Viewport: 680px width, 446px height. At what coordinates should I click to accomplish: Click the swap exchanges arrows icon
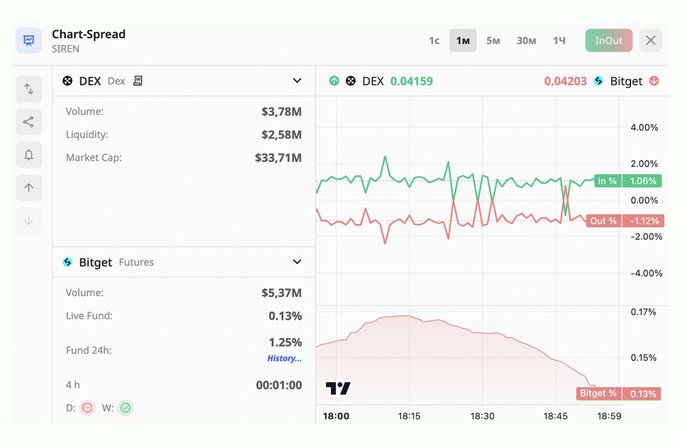pos(29,89)
